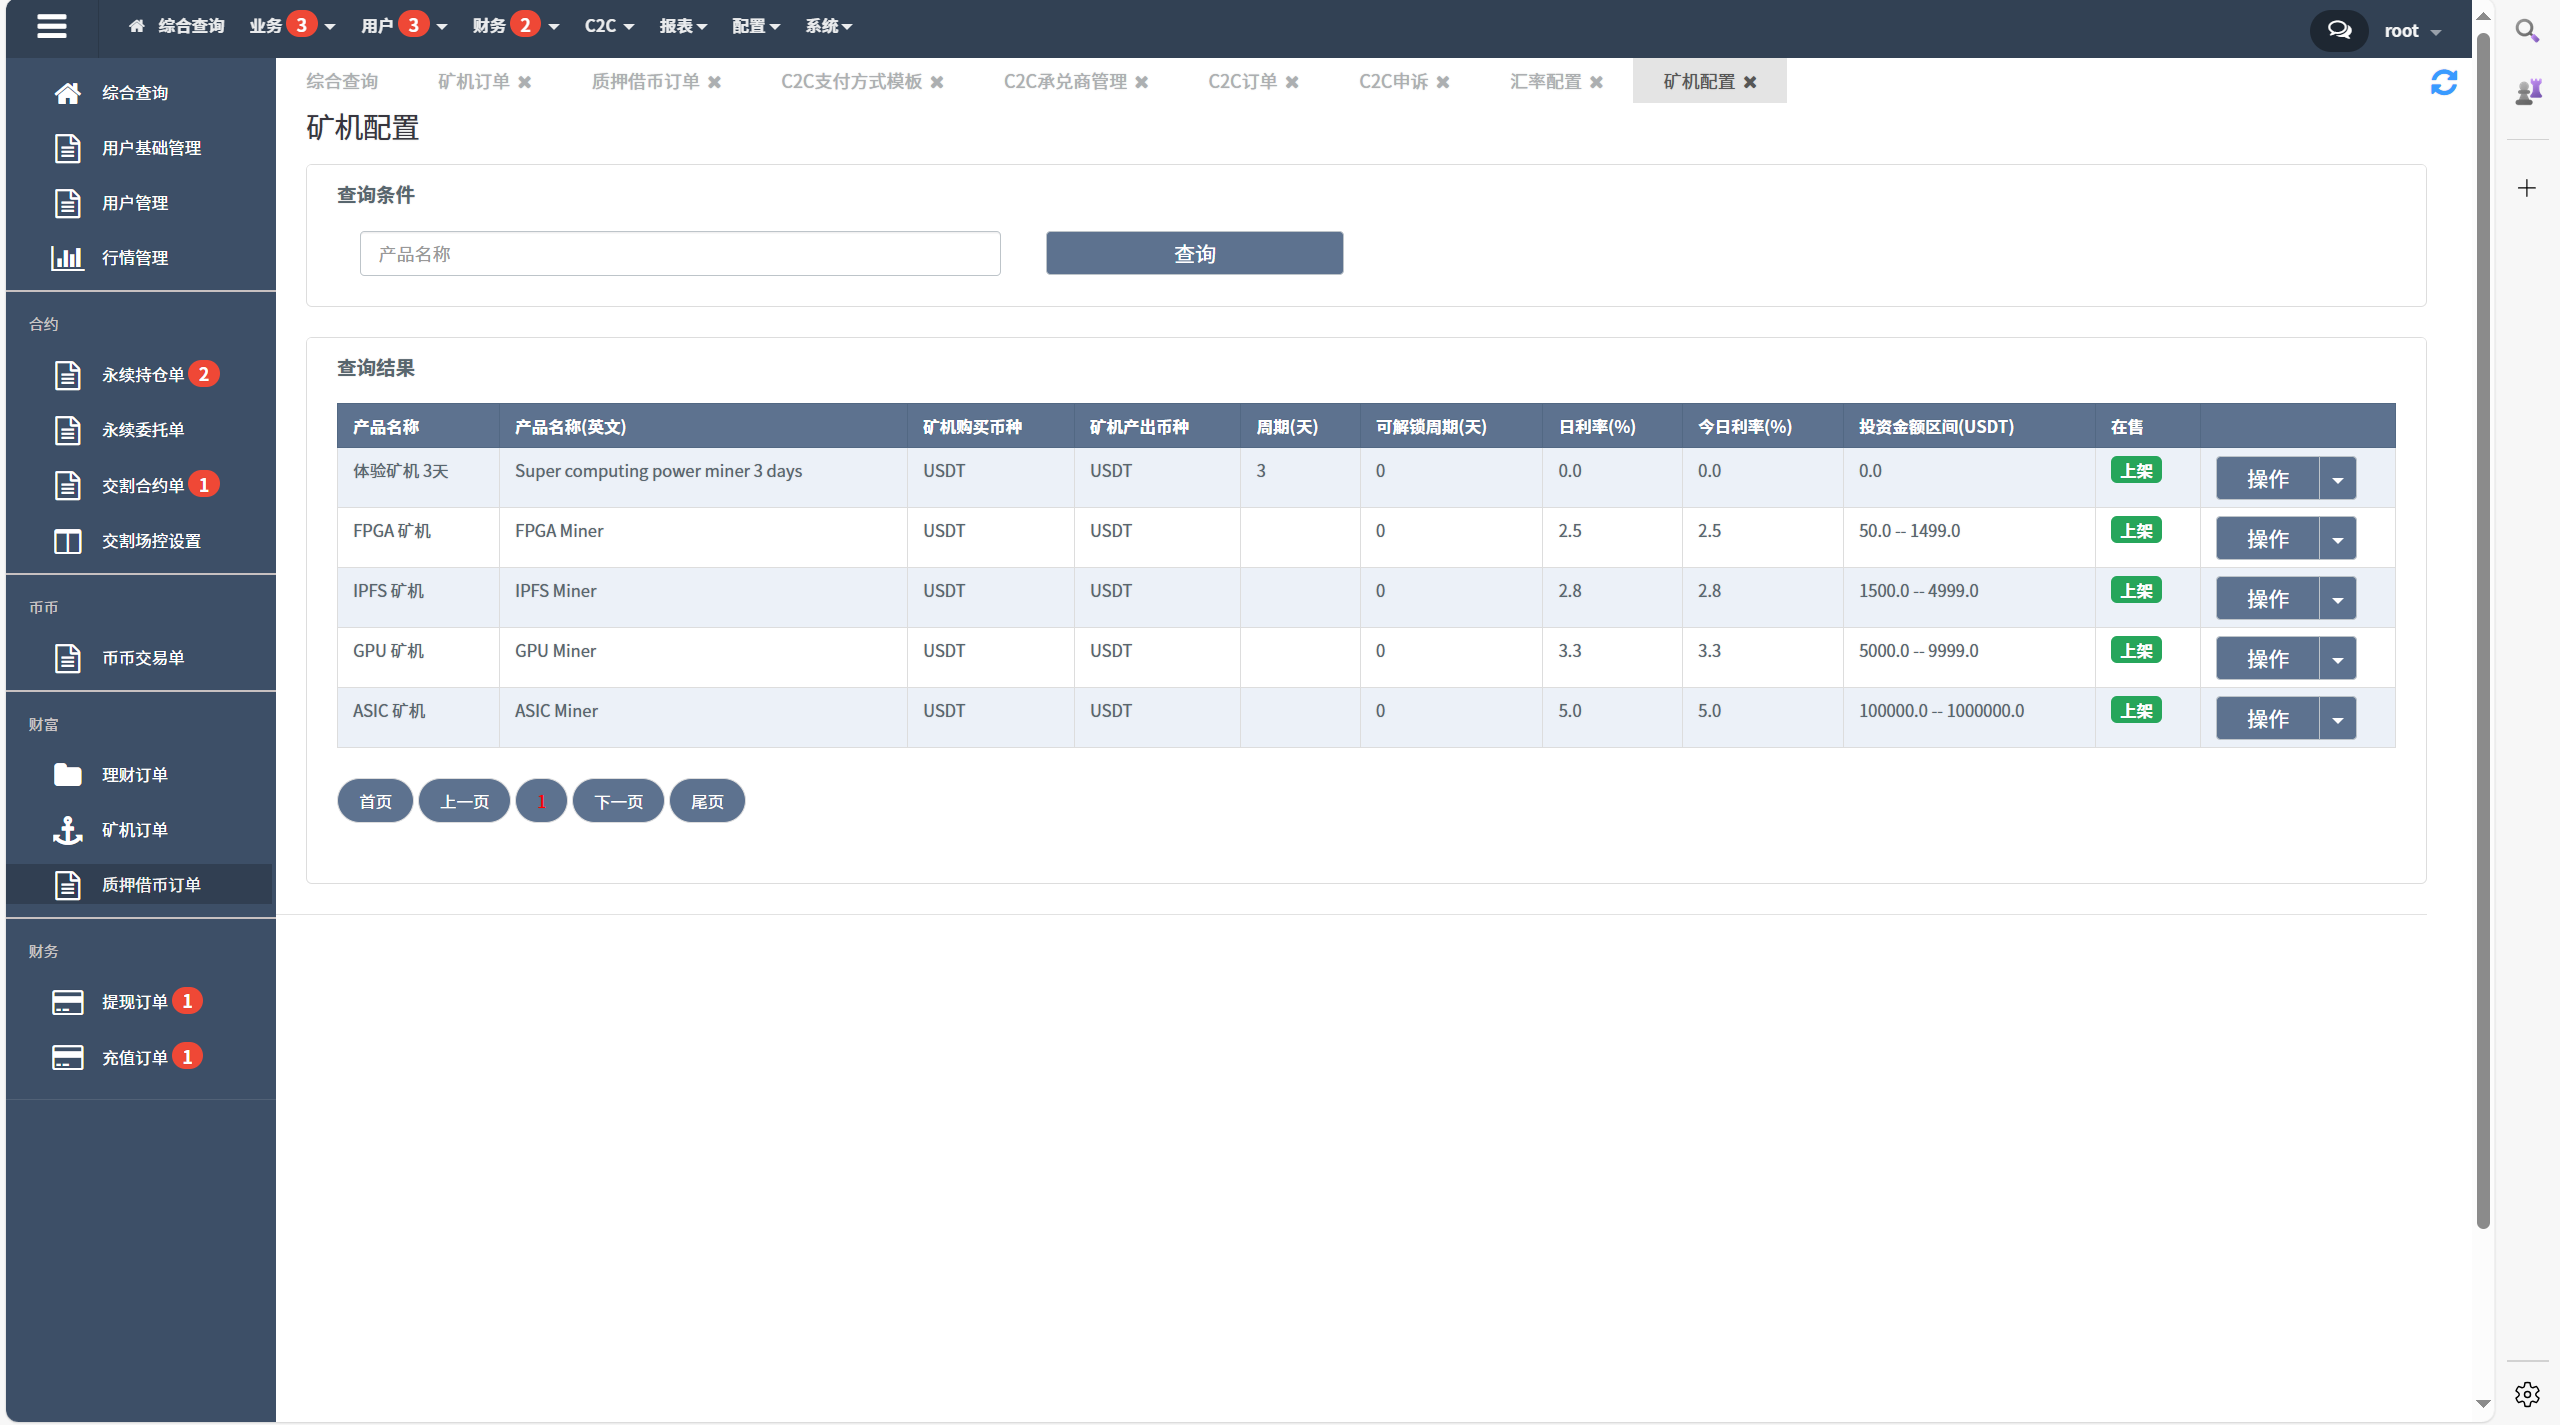The width and height of the screenshot is (2560, 1425).
Task: Switch to 综合查询 tab
Action: [346, 81]
